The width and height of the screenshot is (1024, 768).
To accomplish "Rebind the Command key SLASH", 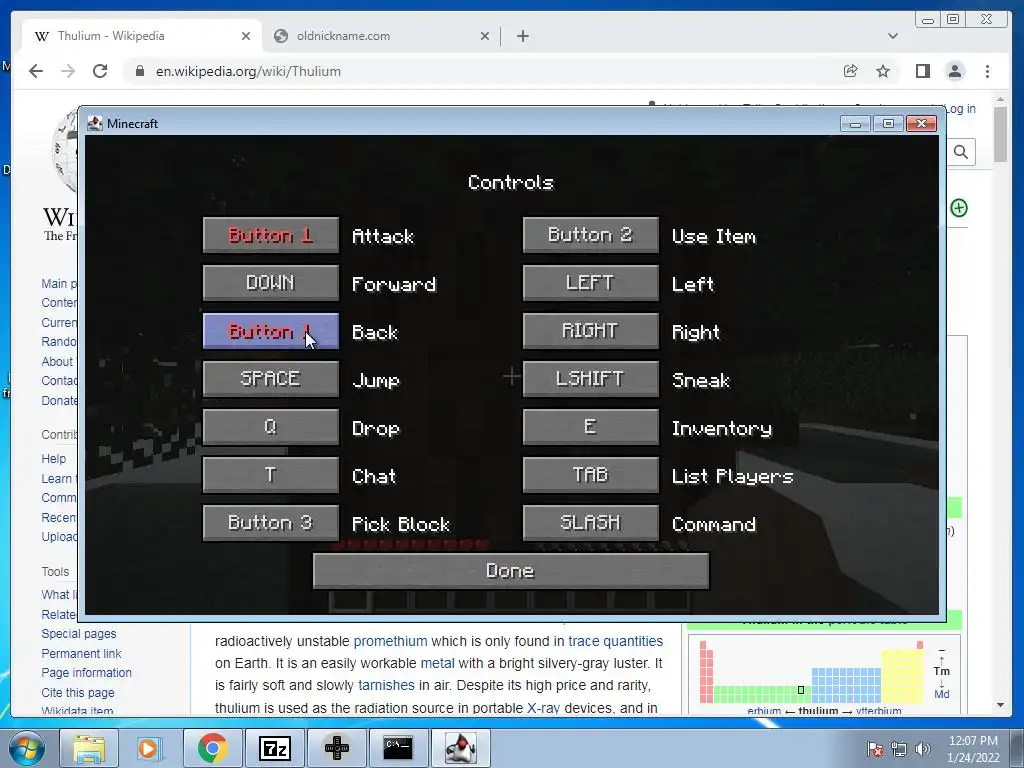I will [590, 523].
